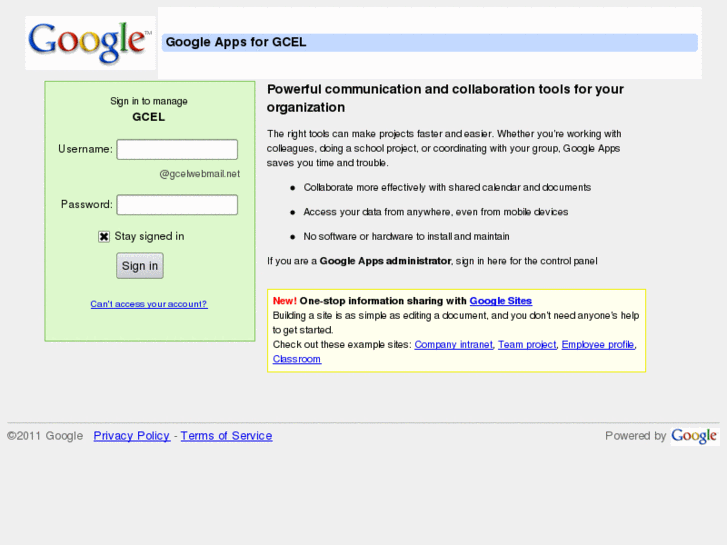Click the Powered by Google logo
Screen dimensions: 727x545
[x=695, y=436]
